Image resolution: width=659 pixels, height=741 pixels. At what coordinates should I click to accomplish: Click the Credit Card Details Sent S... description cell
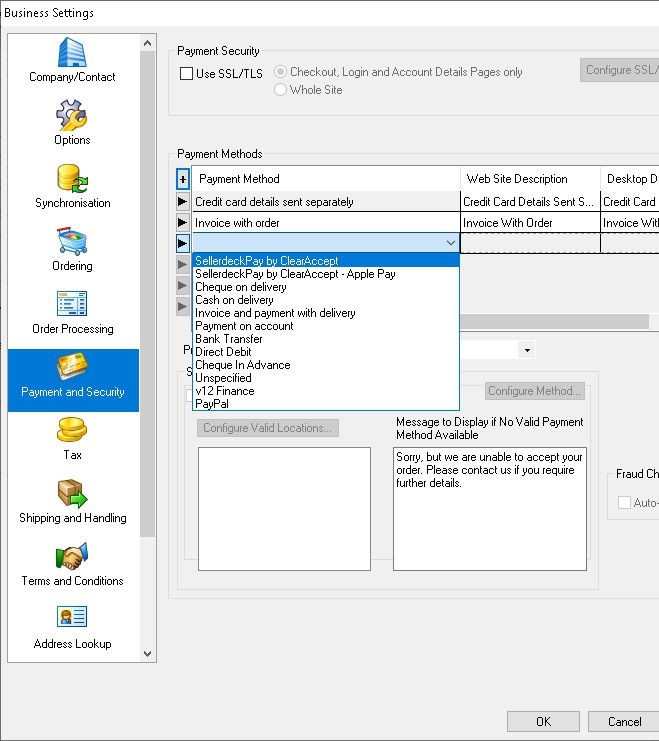click(530, 202)
